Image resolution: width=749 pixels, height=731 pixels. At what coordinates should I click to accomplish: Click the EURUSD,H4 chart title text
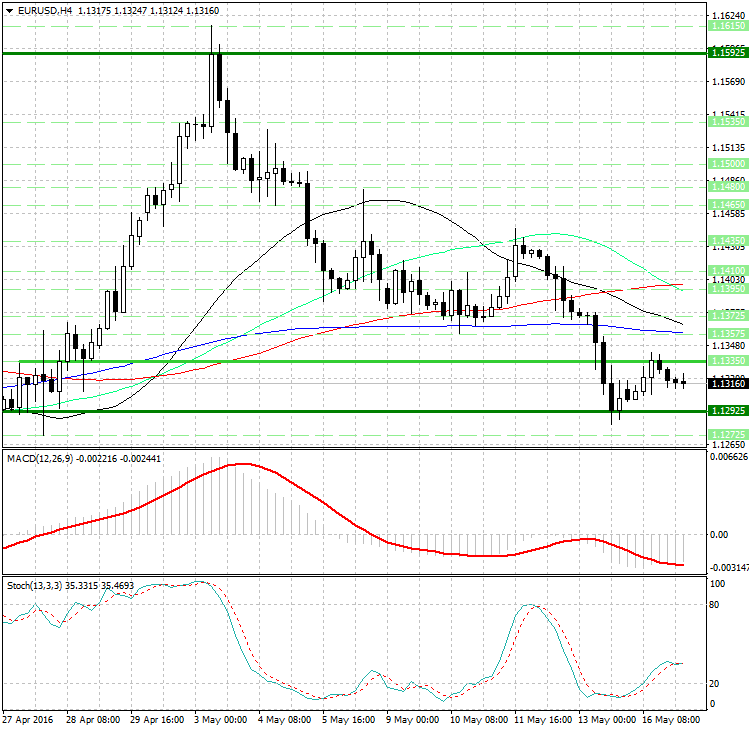coord(45,11)
